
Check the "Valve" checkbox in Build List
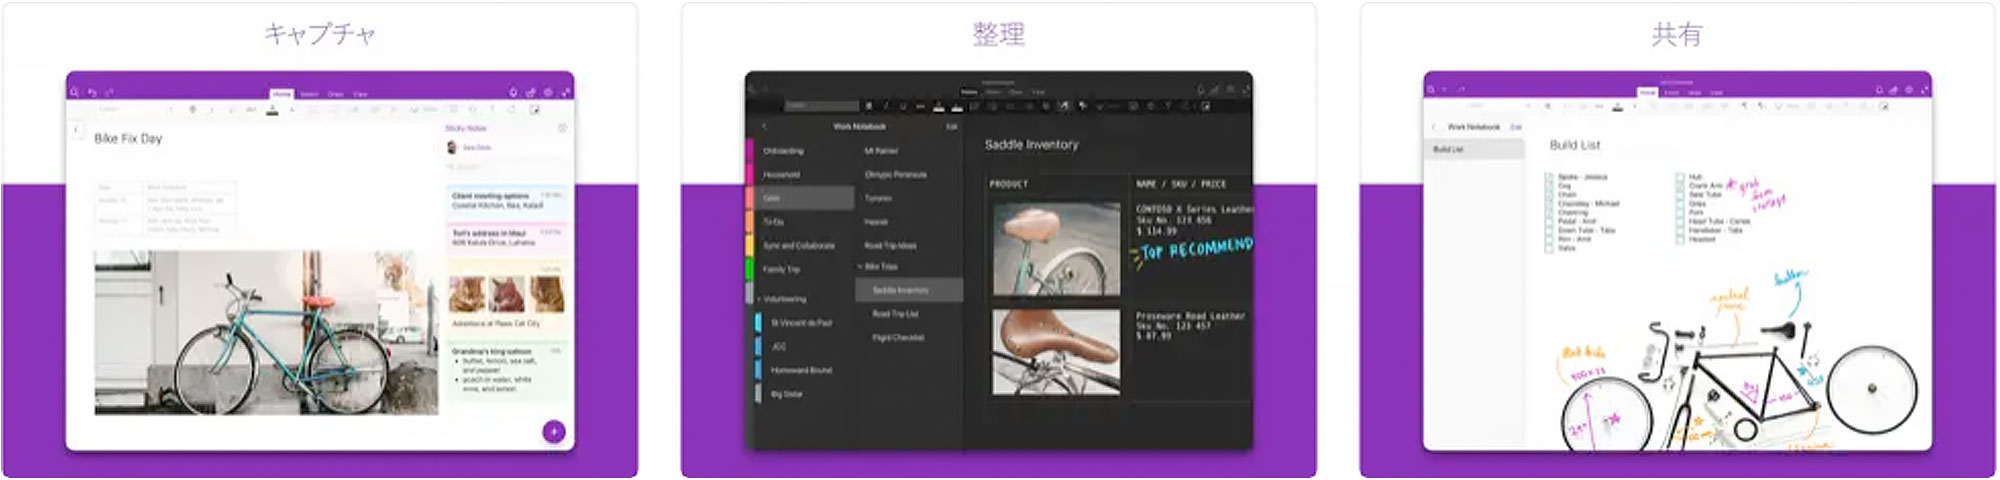point(1549,248)
